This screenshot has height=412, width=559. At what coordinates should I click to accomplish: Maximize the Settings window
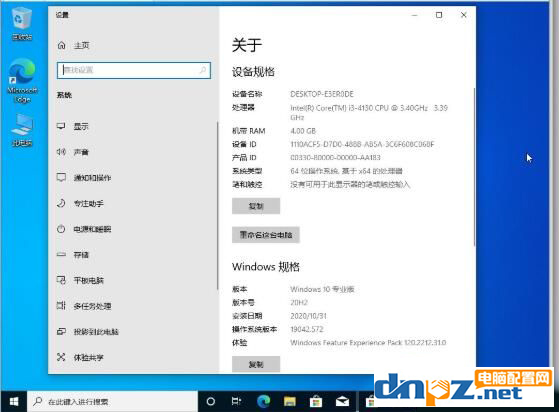(x=439, y=15)
